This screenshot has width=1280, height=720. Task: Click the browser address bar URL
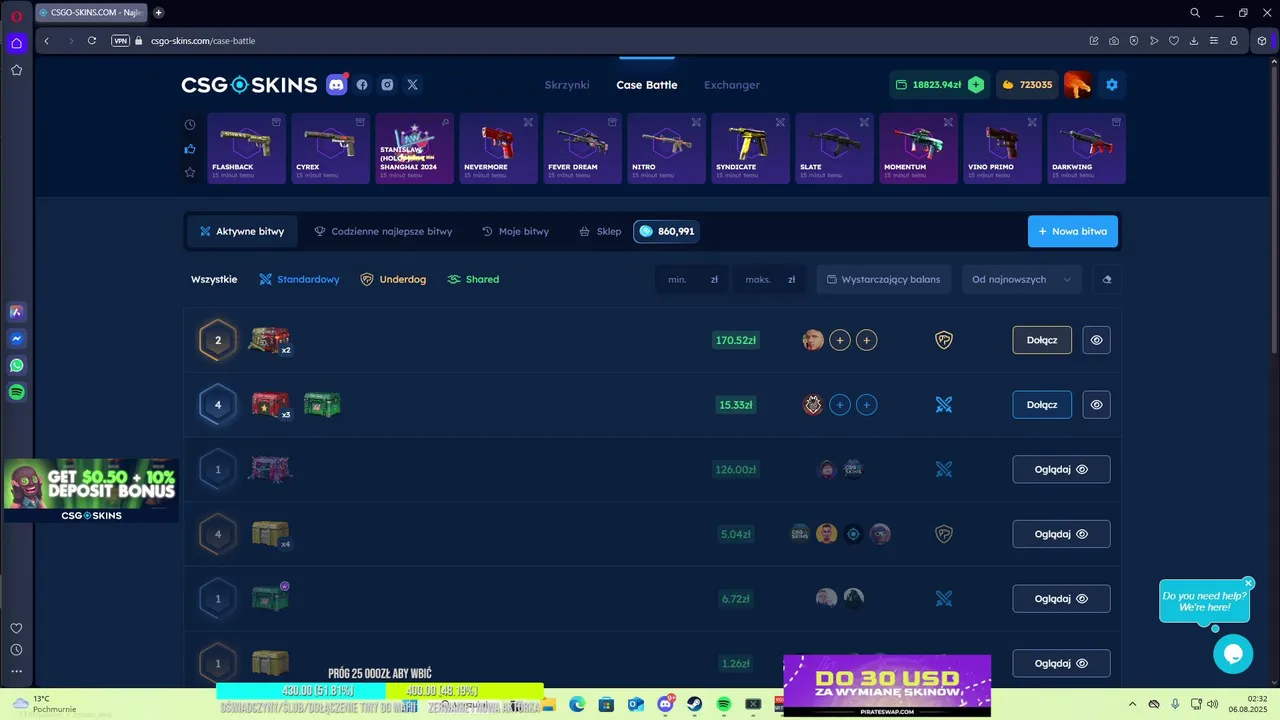[203, 41]
